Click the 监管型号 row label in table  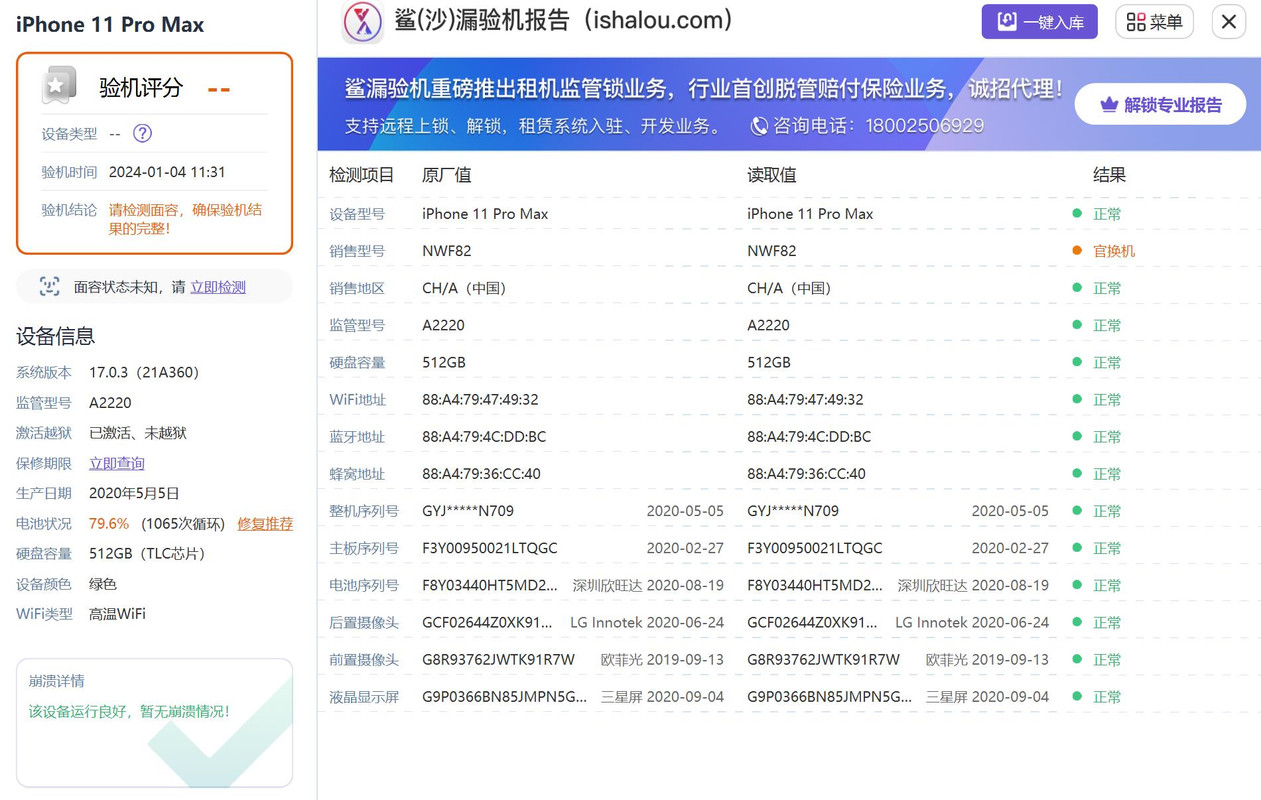coord(357,325)
